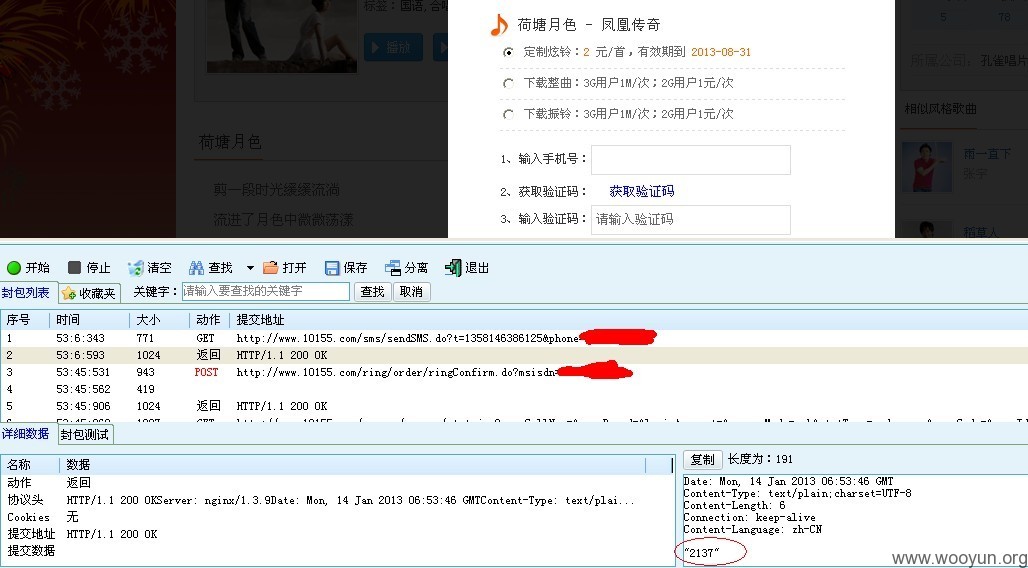Expand the dropdown arrow beside 查找
Image resolution: width=1028 pixels, height=568 pixels.
tap(250, 268)
